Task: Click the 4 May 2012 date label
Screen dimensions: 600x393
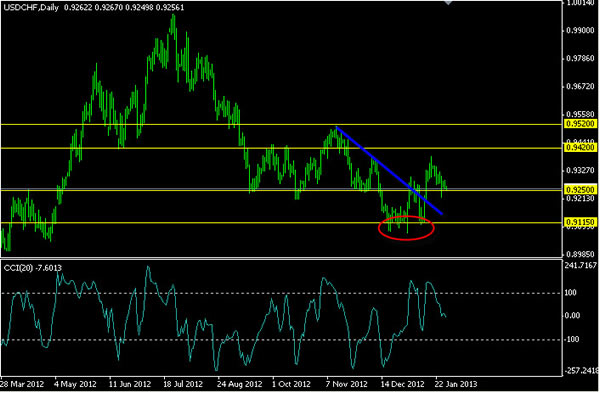Action: pyautogui.click(x=75, y=384)
